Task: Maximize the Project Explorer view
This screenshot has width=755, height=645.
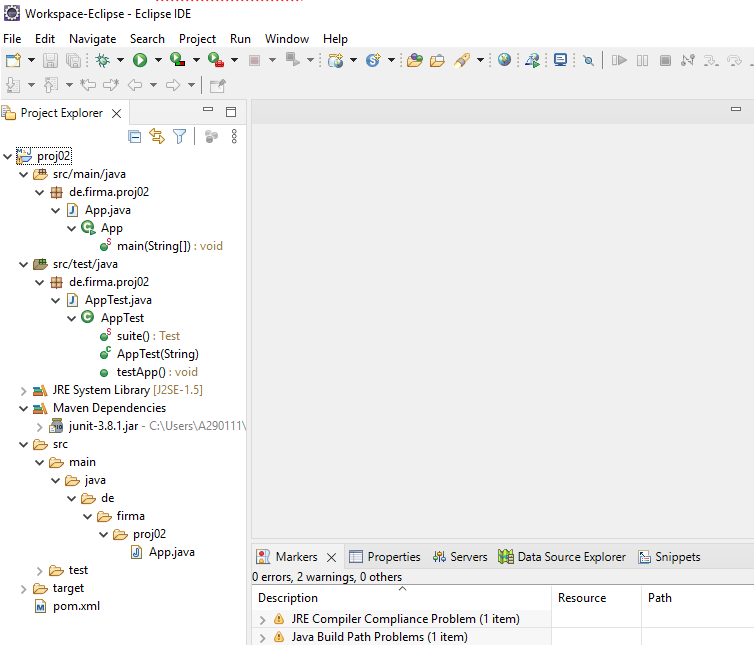Action: coord(231,112)
